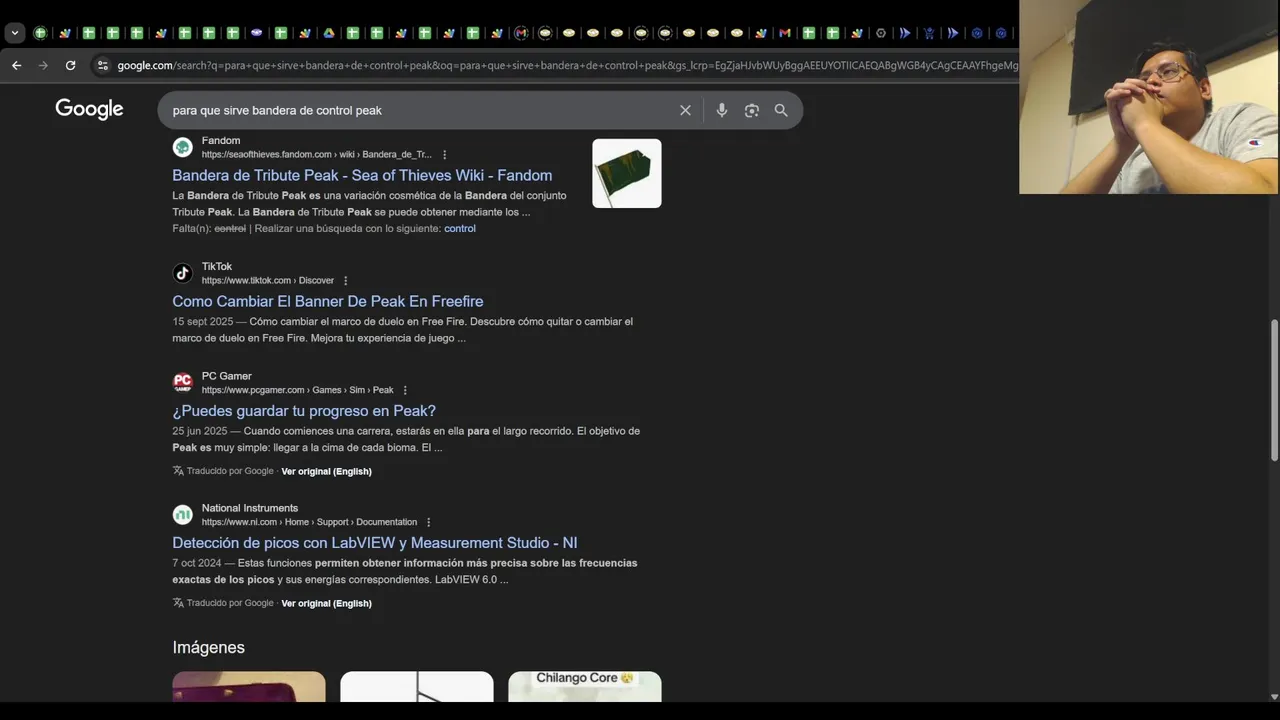This screenshot has width=1280, height=720.
Task: Search including the word 'control' link
Action: coord(460,229)
